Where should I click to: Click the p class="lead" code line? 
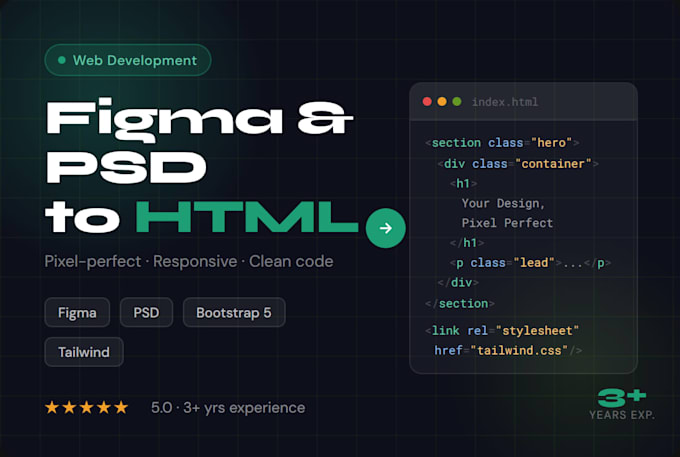click(530, 263)
